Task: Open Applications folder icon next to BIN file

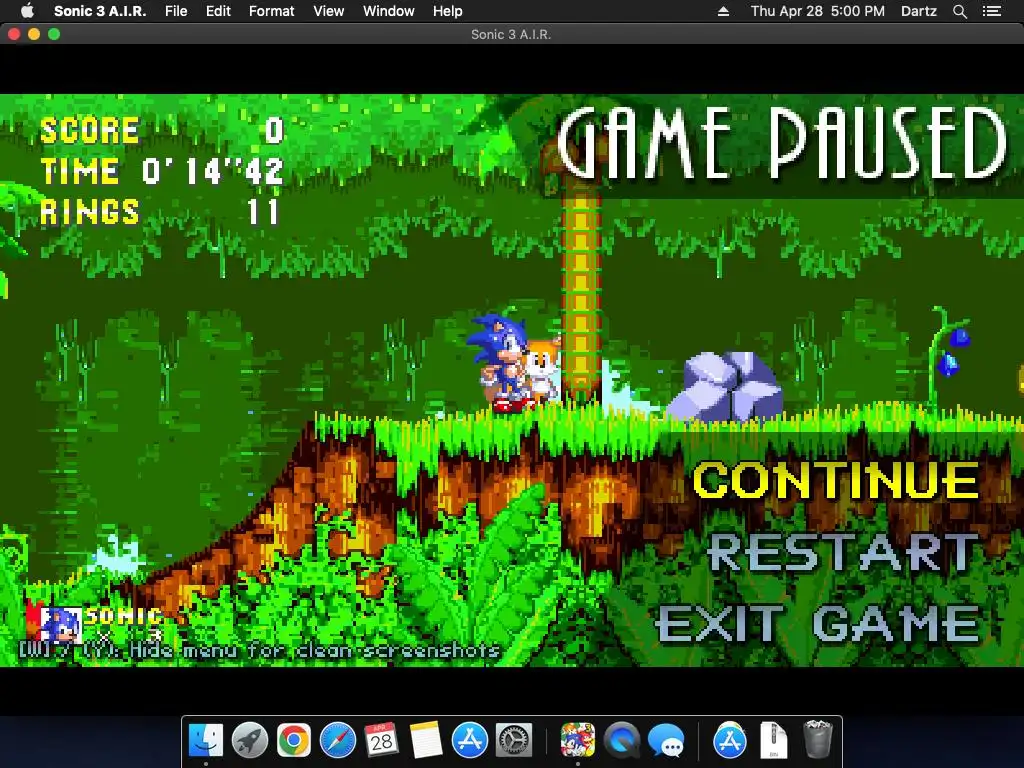Action: point(729,740)
